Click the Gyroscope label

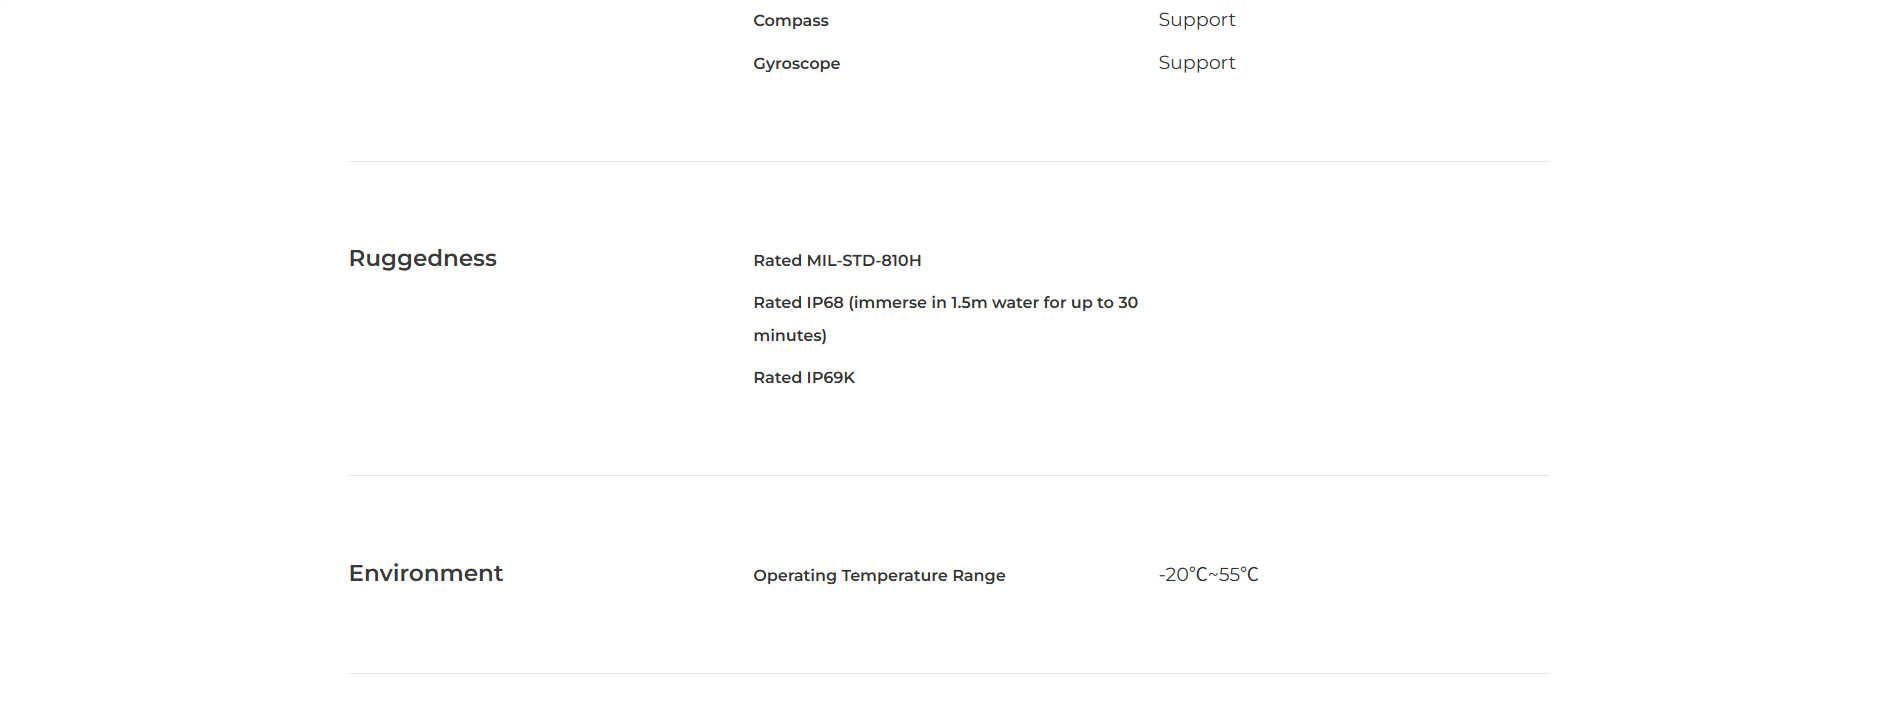pos(796,64)
